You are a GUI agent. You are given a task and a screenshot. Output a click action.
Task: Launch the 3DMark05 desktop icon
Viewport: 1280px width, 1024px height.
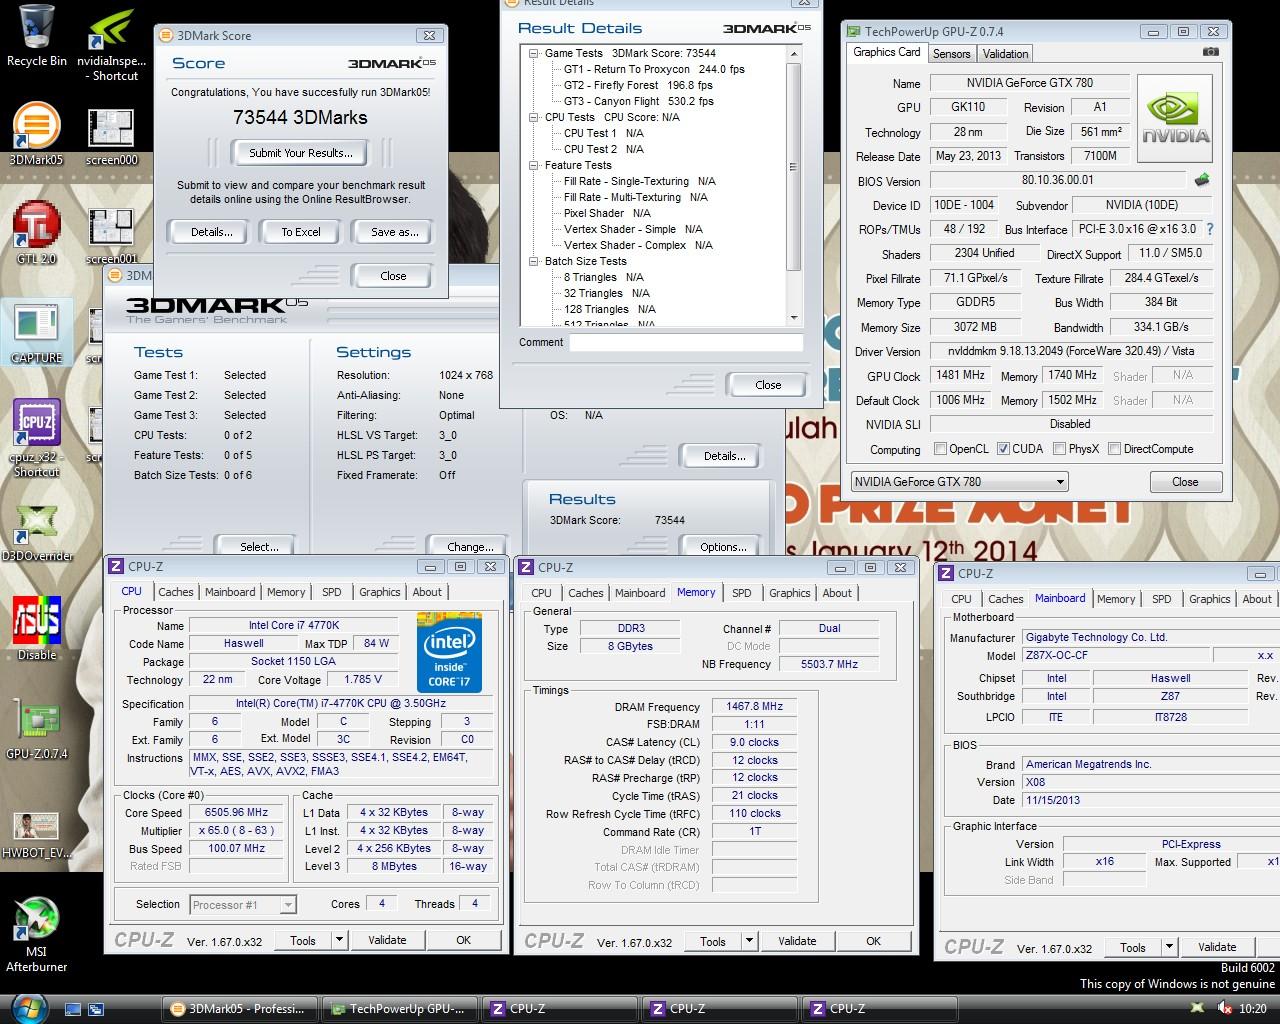coord(37,133)
